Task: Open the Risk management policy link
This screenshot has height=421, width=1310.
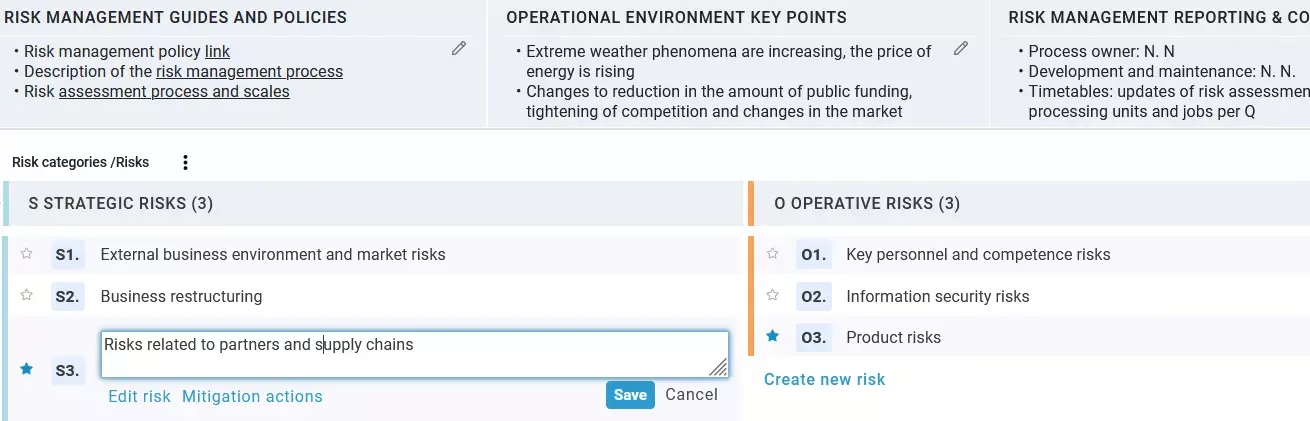Action: 217,51
